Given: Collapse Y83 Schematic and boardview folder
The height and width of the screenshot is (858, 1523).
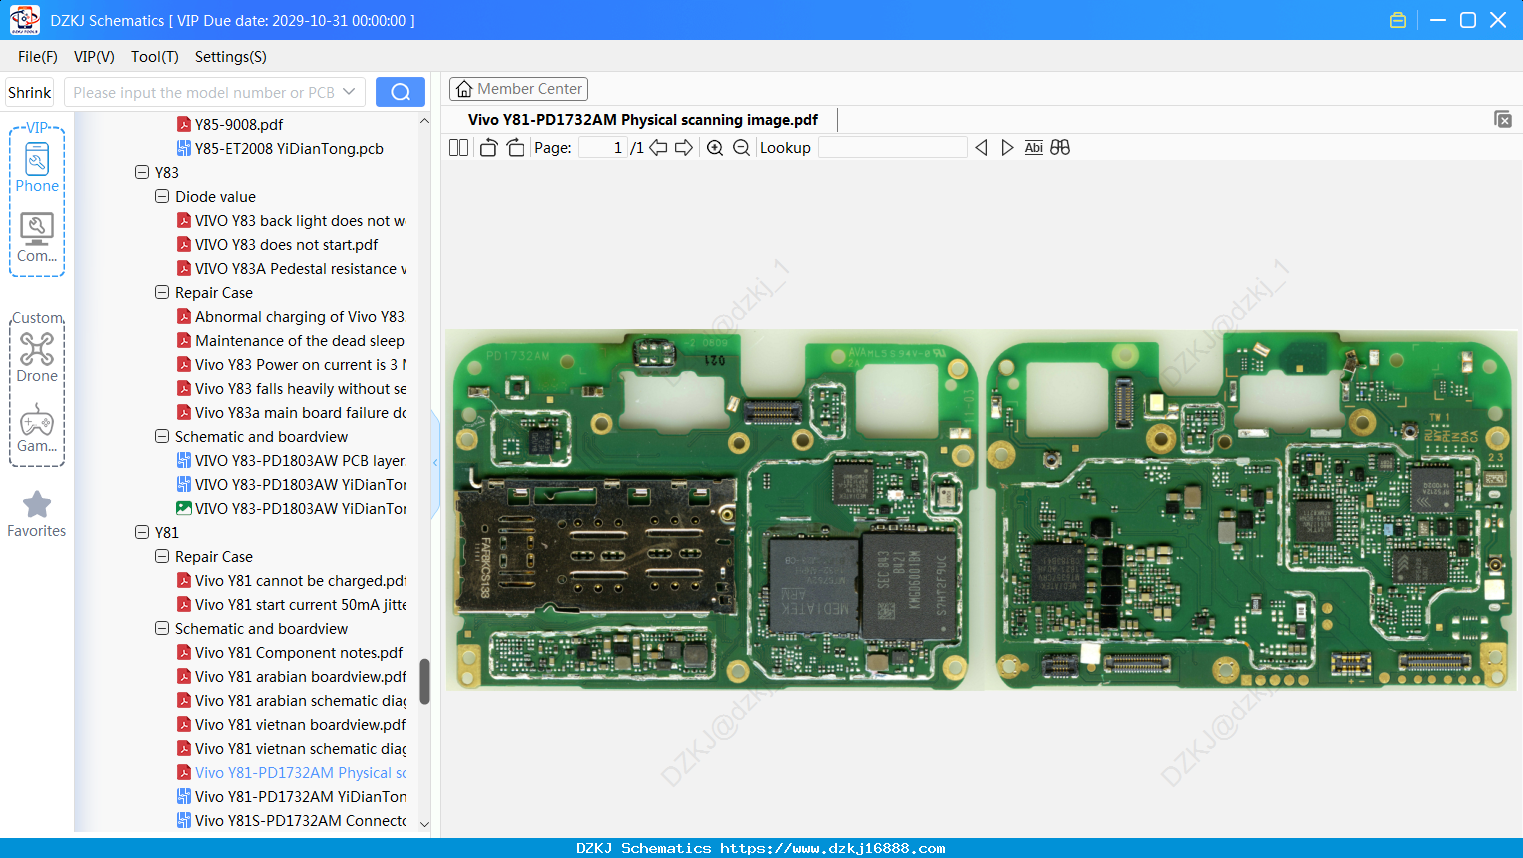Looking at the screenshot, I should (x=162, y=436).
